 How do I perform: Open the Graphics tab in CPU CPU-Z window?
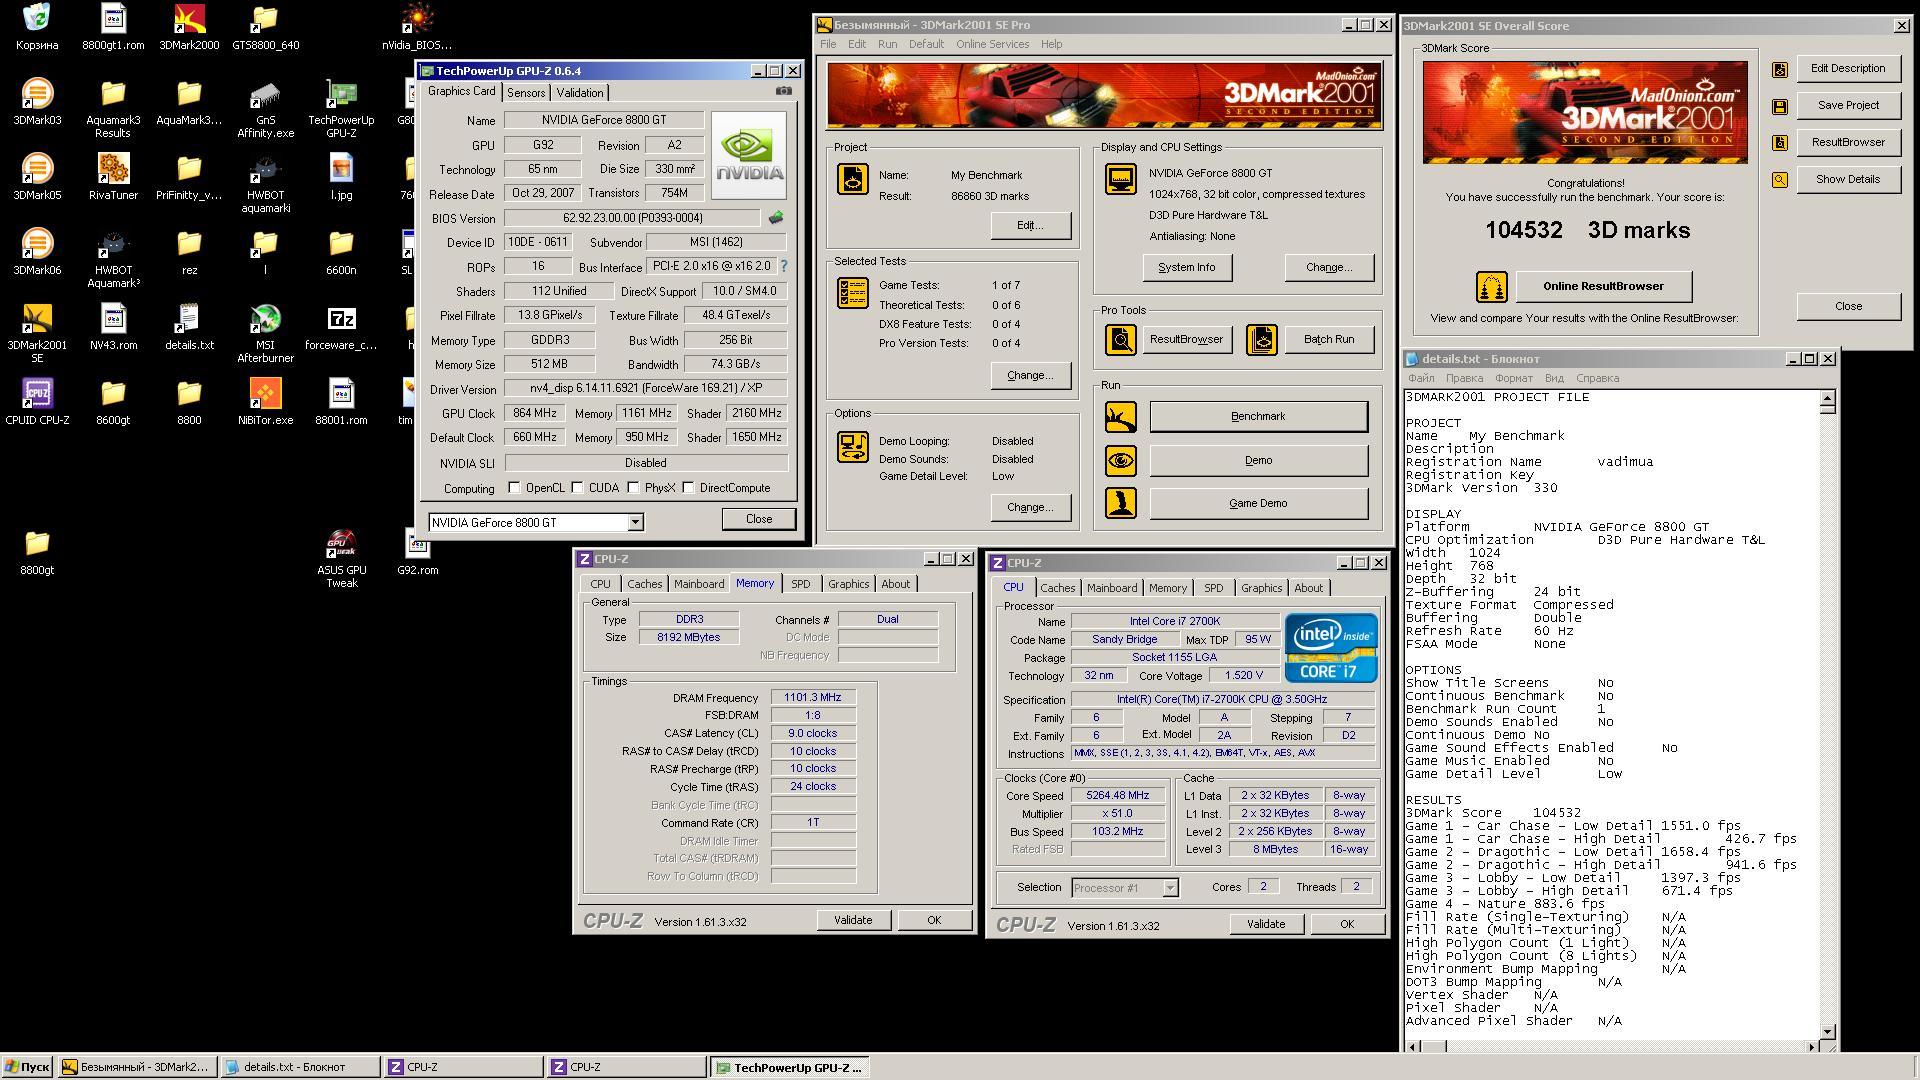click(x=1261, y=588)
